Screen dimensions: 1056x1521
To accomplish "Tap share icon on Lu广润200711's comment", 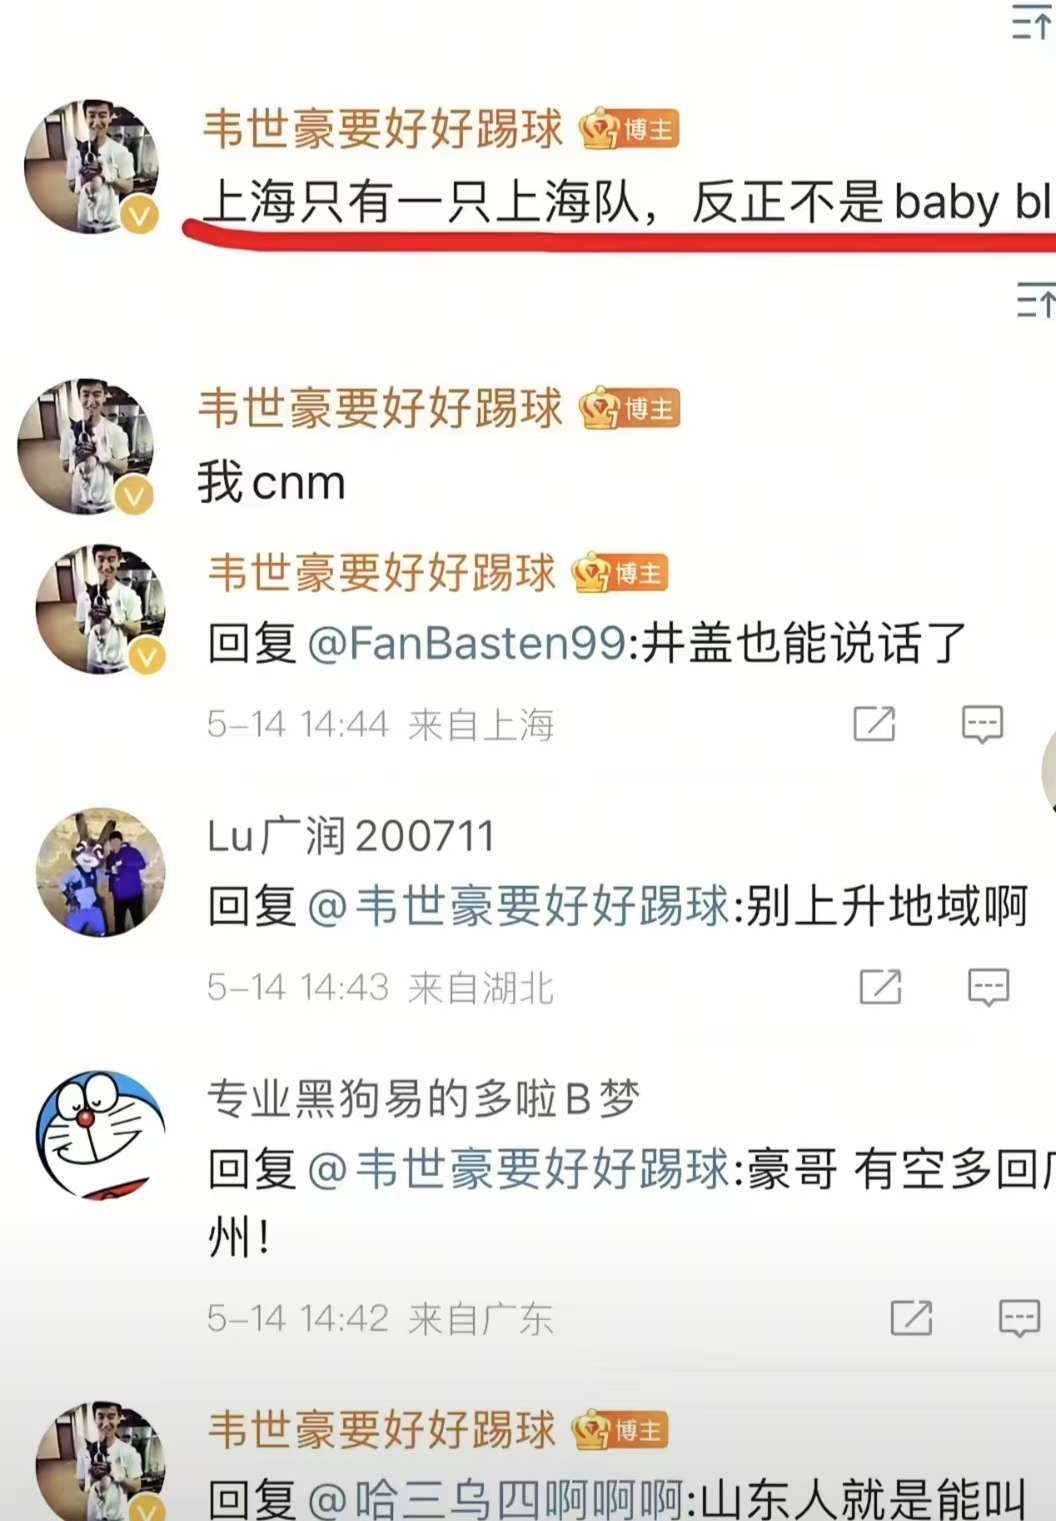I will point(880,987).
